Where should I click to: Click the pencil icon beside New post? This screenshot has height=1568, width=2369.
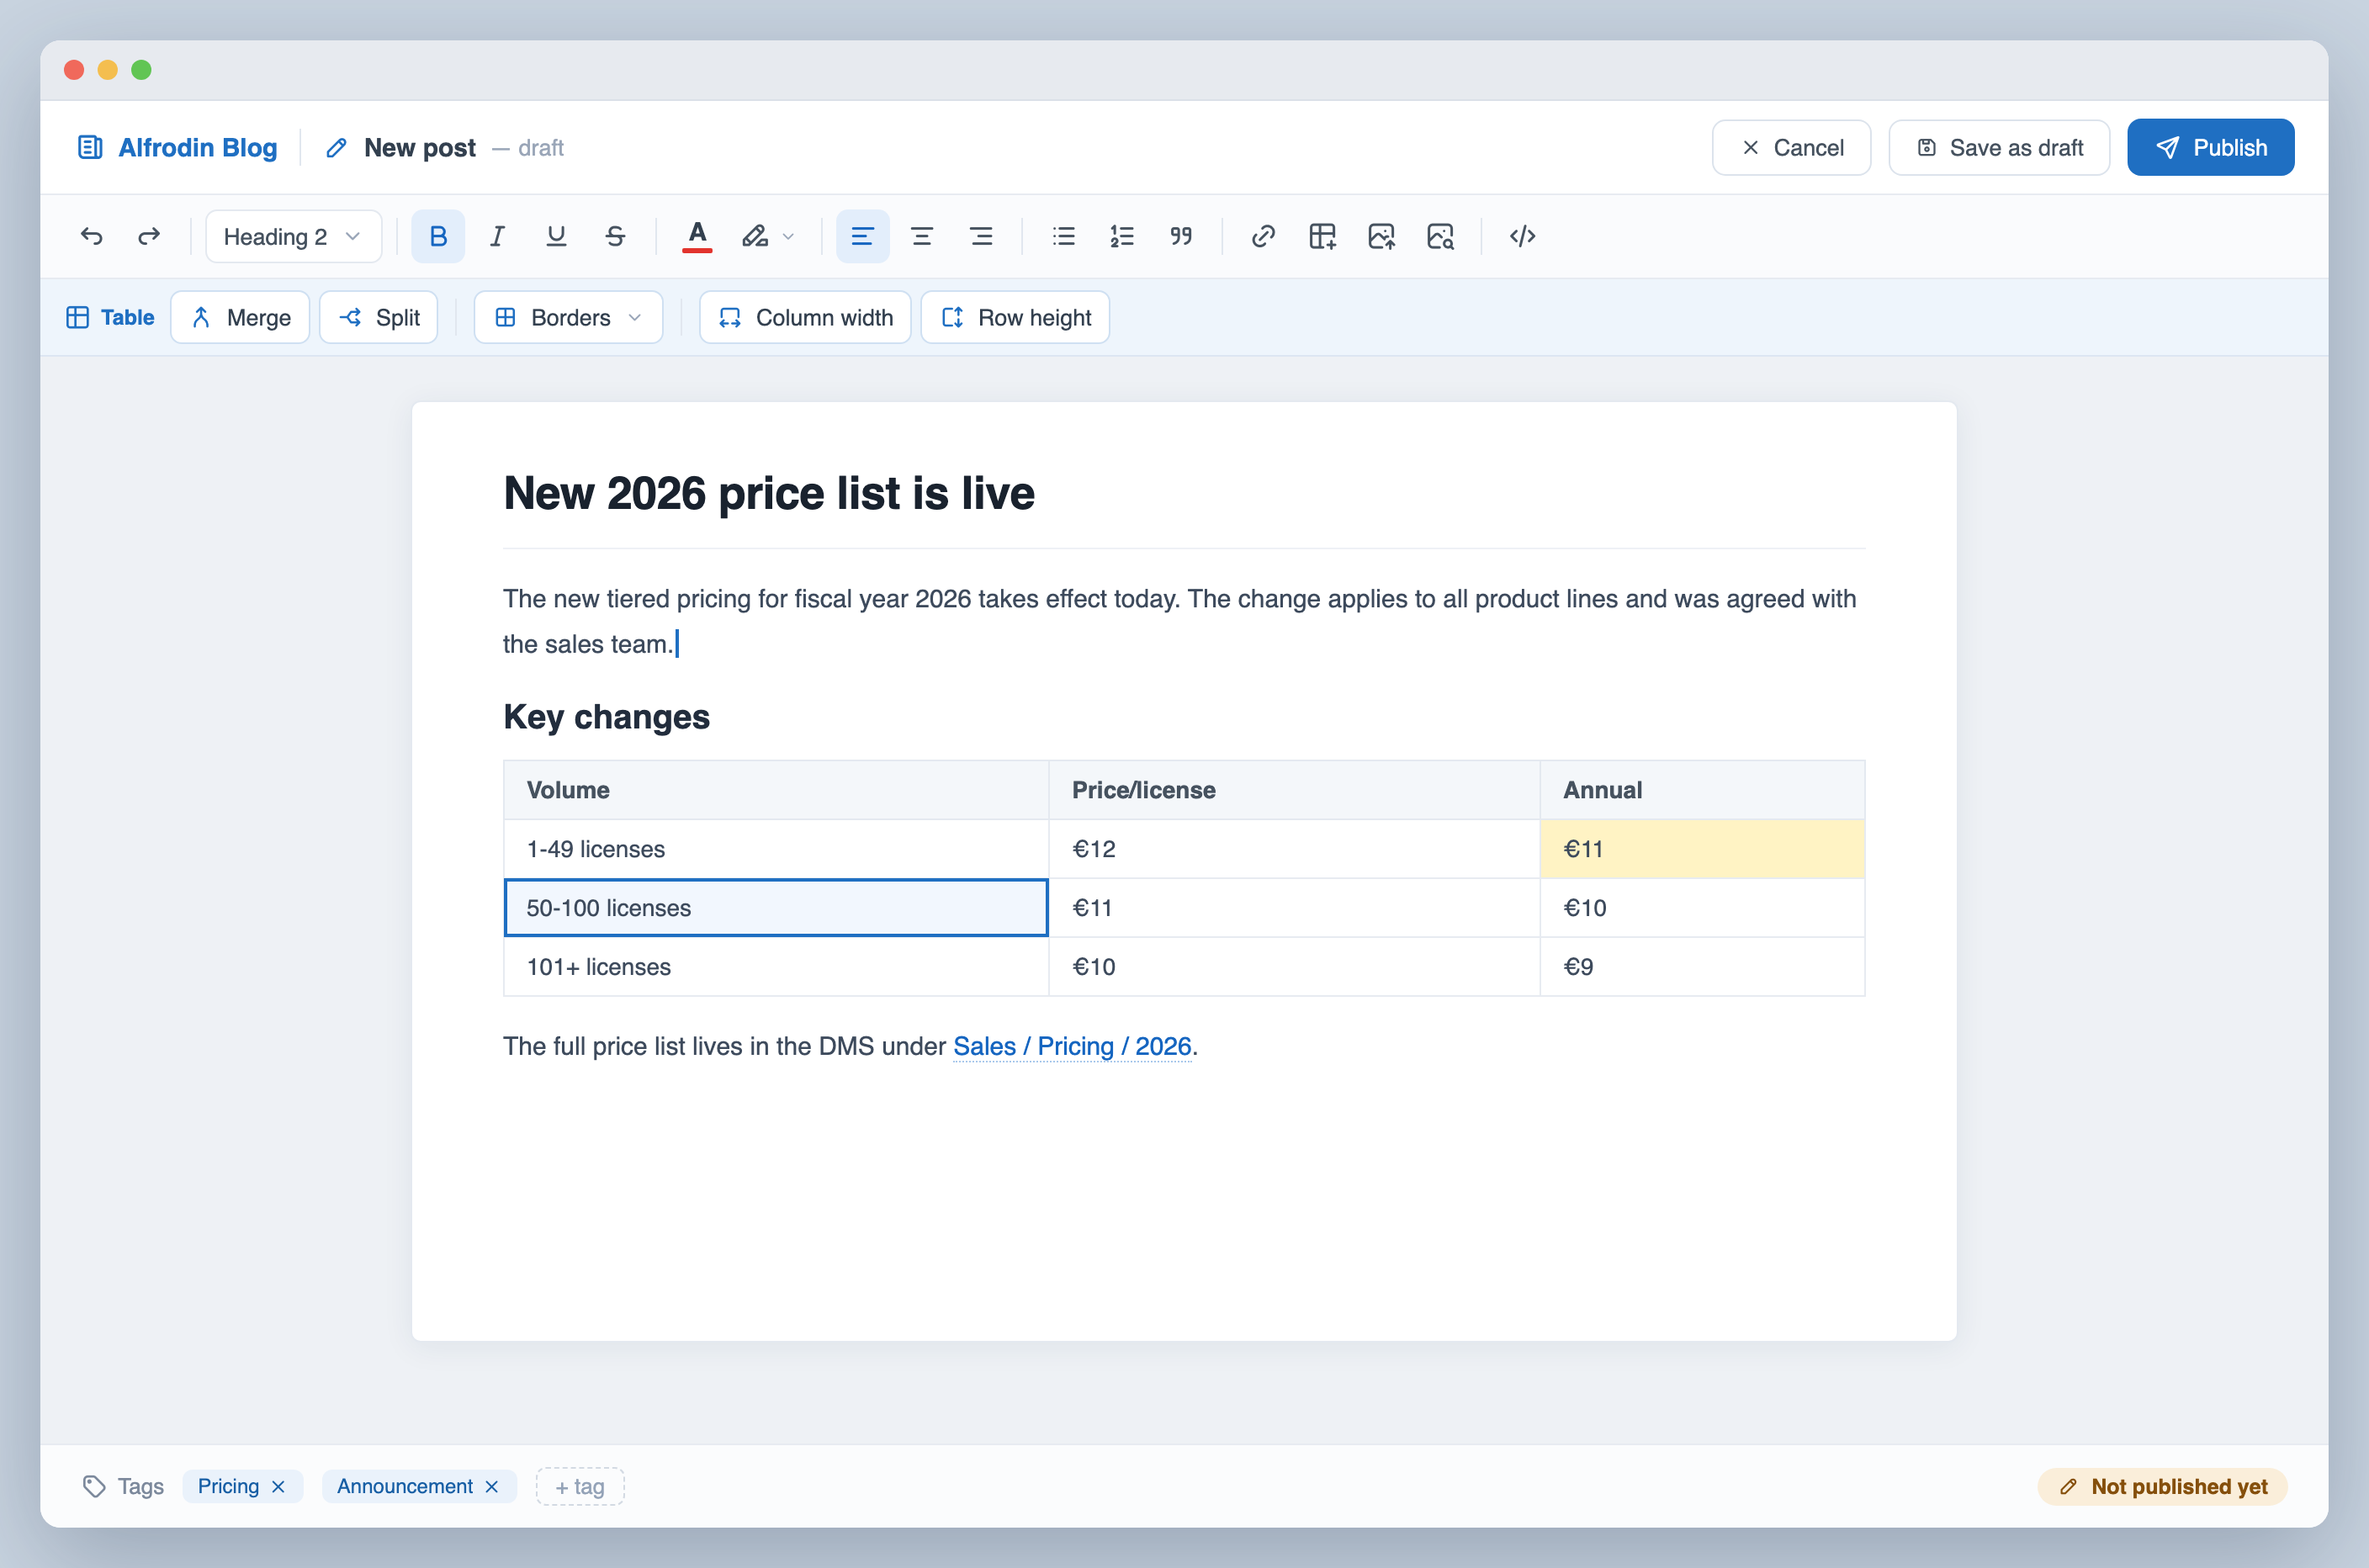click(337, 148)
